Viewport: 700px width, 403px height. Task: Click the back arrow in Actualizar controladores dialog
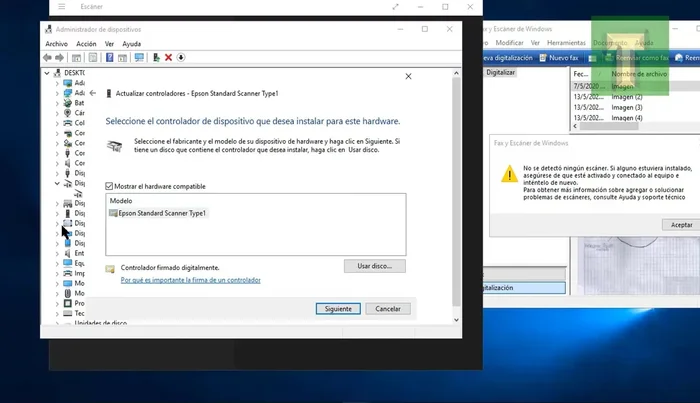point(92,93)
